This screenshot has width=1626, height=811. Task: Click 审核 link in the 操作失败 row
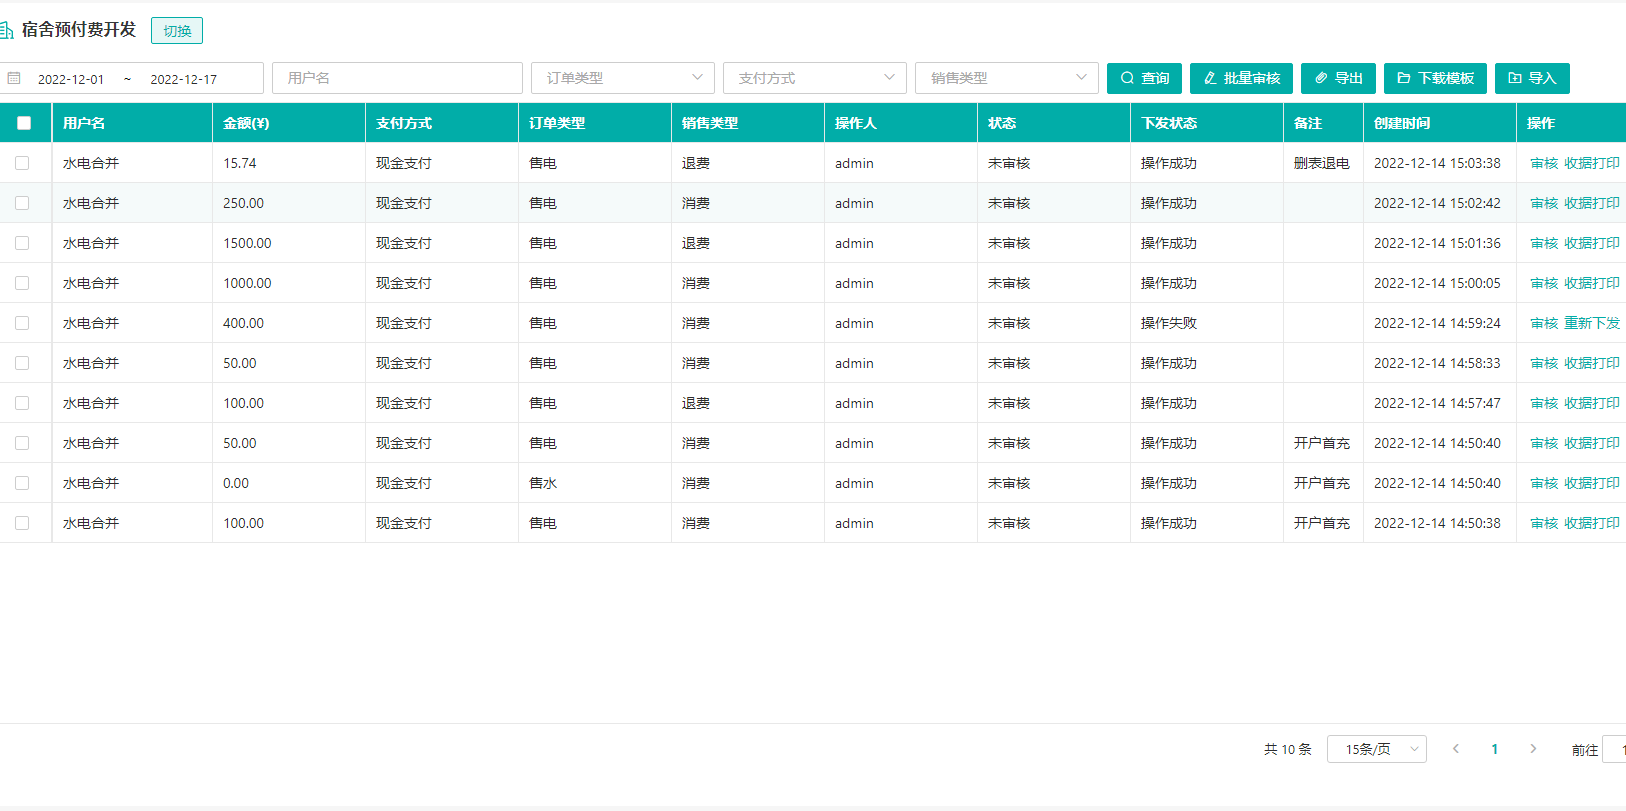[1544, 323]
